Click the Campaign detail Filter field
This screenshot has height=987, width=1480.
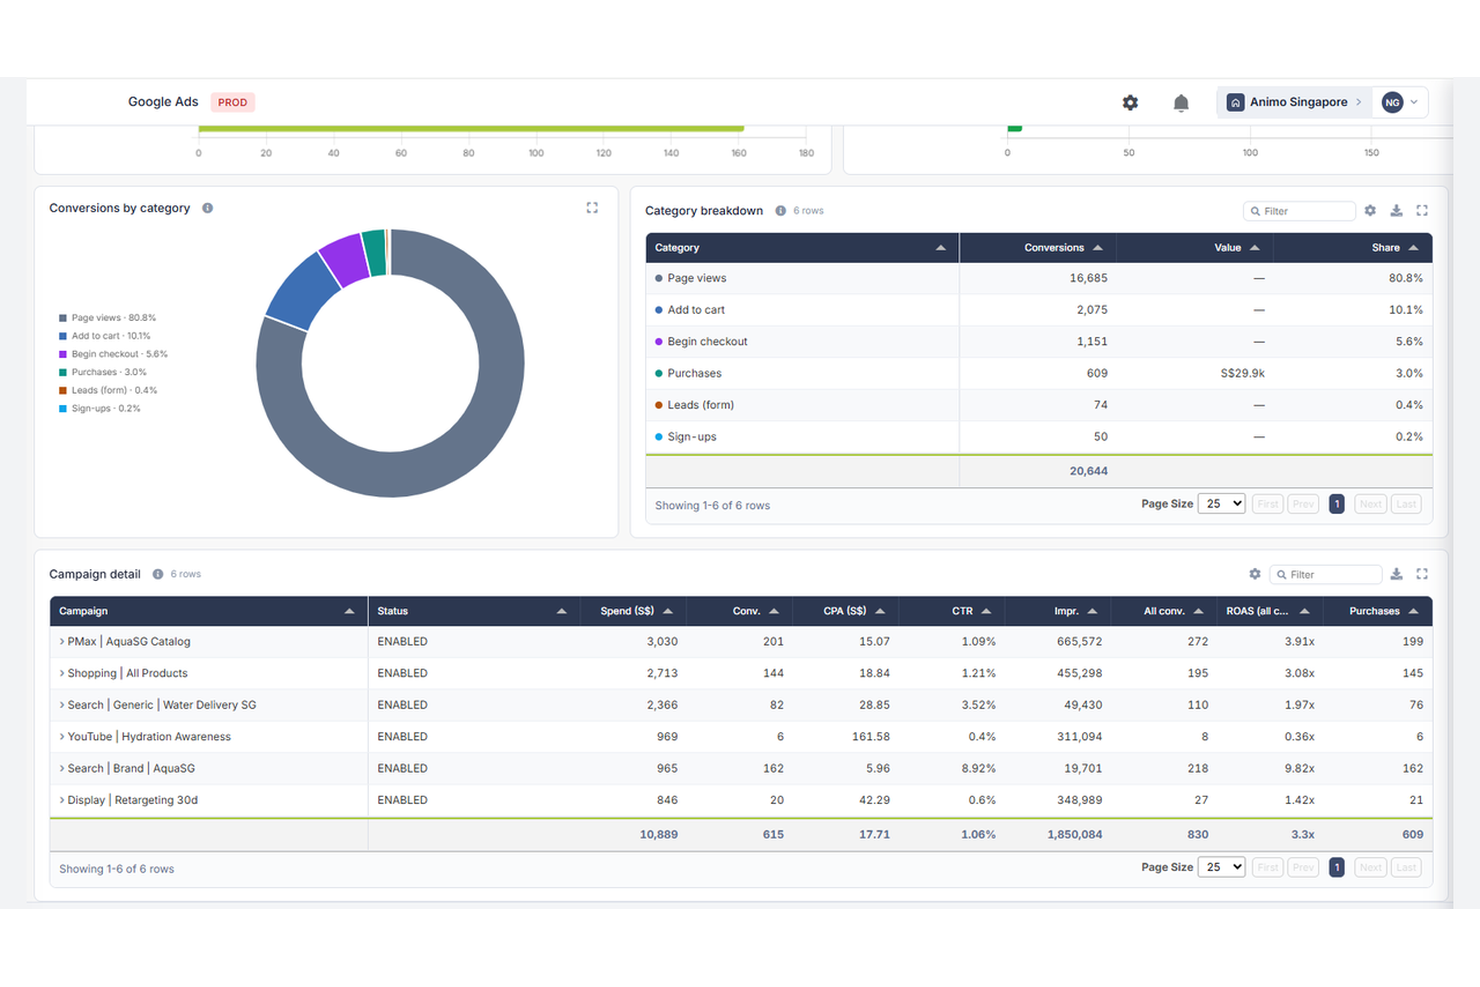pos(1326,574)
